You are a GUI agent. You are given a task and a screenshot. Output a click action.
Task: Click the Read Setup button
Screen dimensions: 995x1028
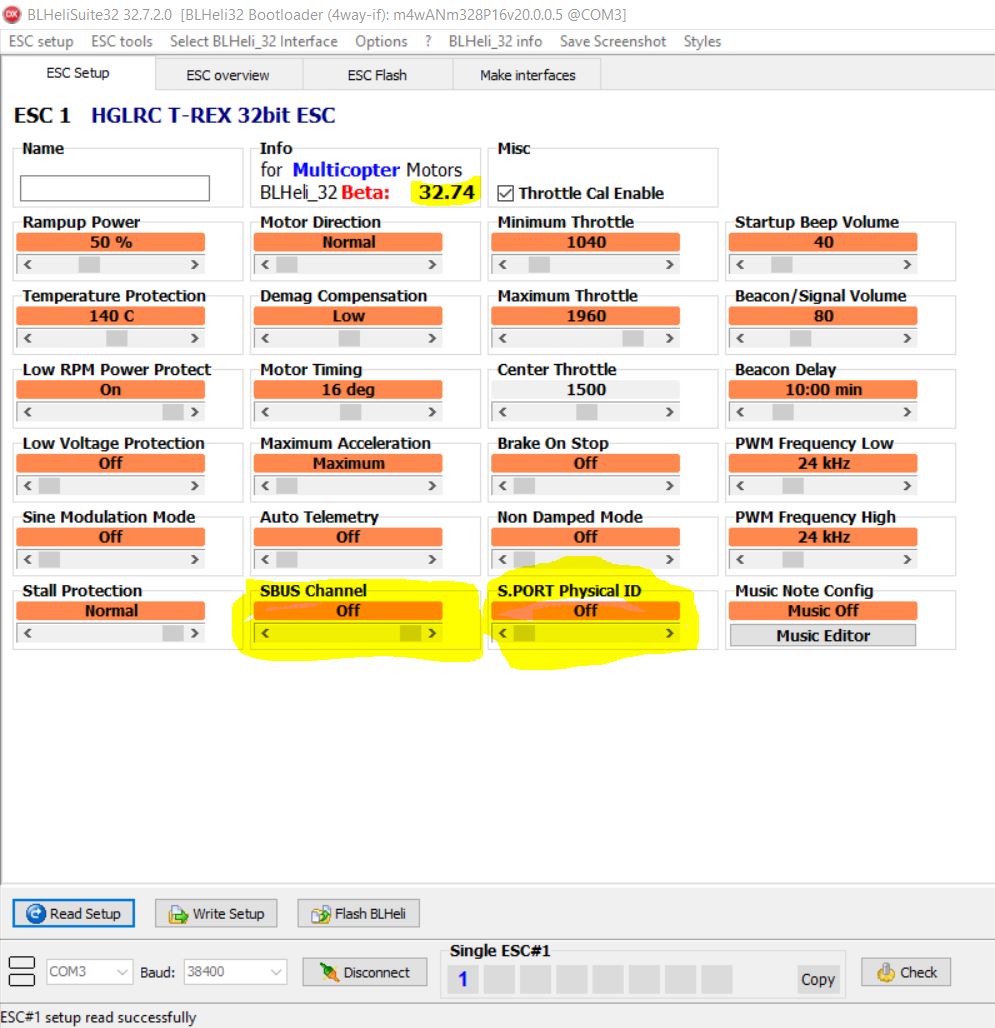click(x=73, y=913)
